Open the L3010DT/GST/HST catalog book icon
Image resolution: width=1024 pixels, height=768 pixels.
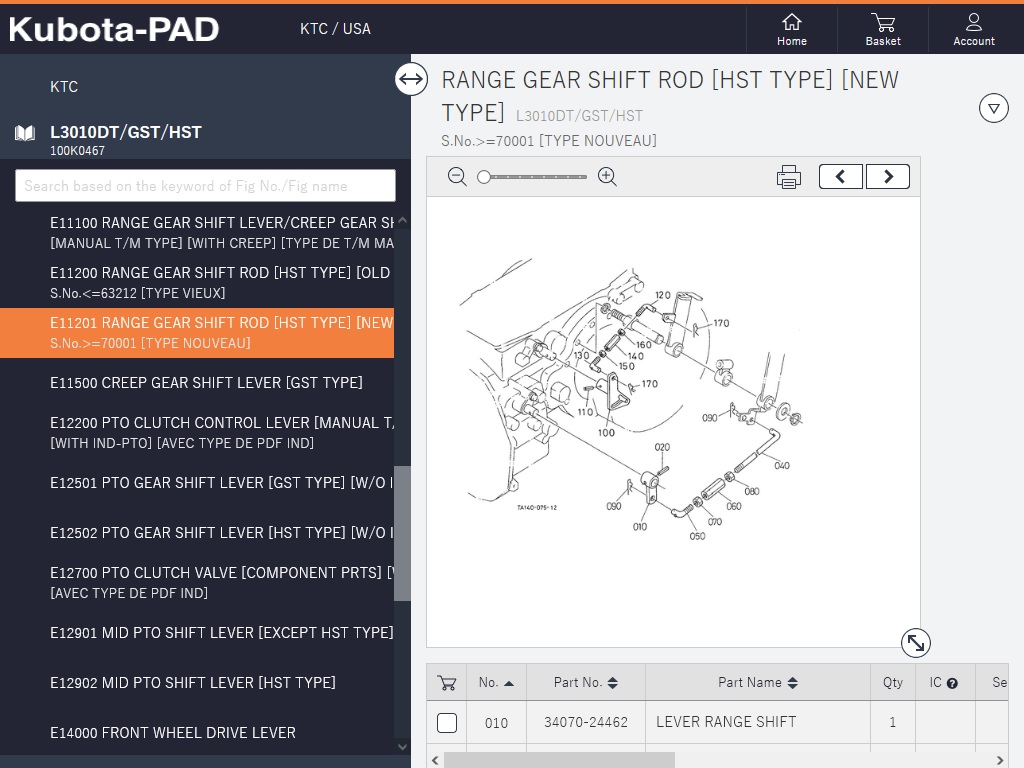25,133
